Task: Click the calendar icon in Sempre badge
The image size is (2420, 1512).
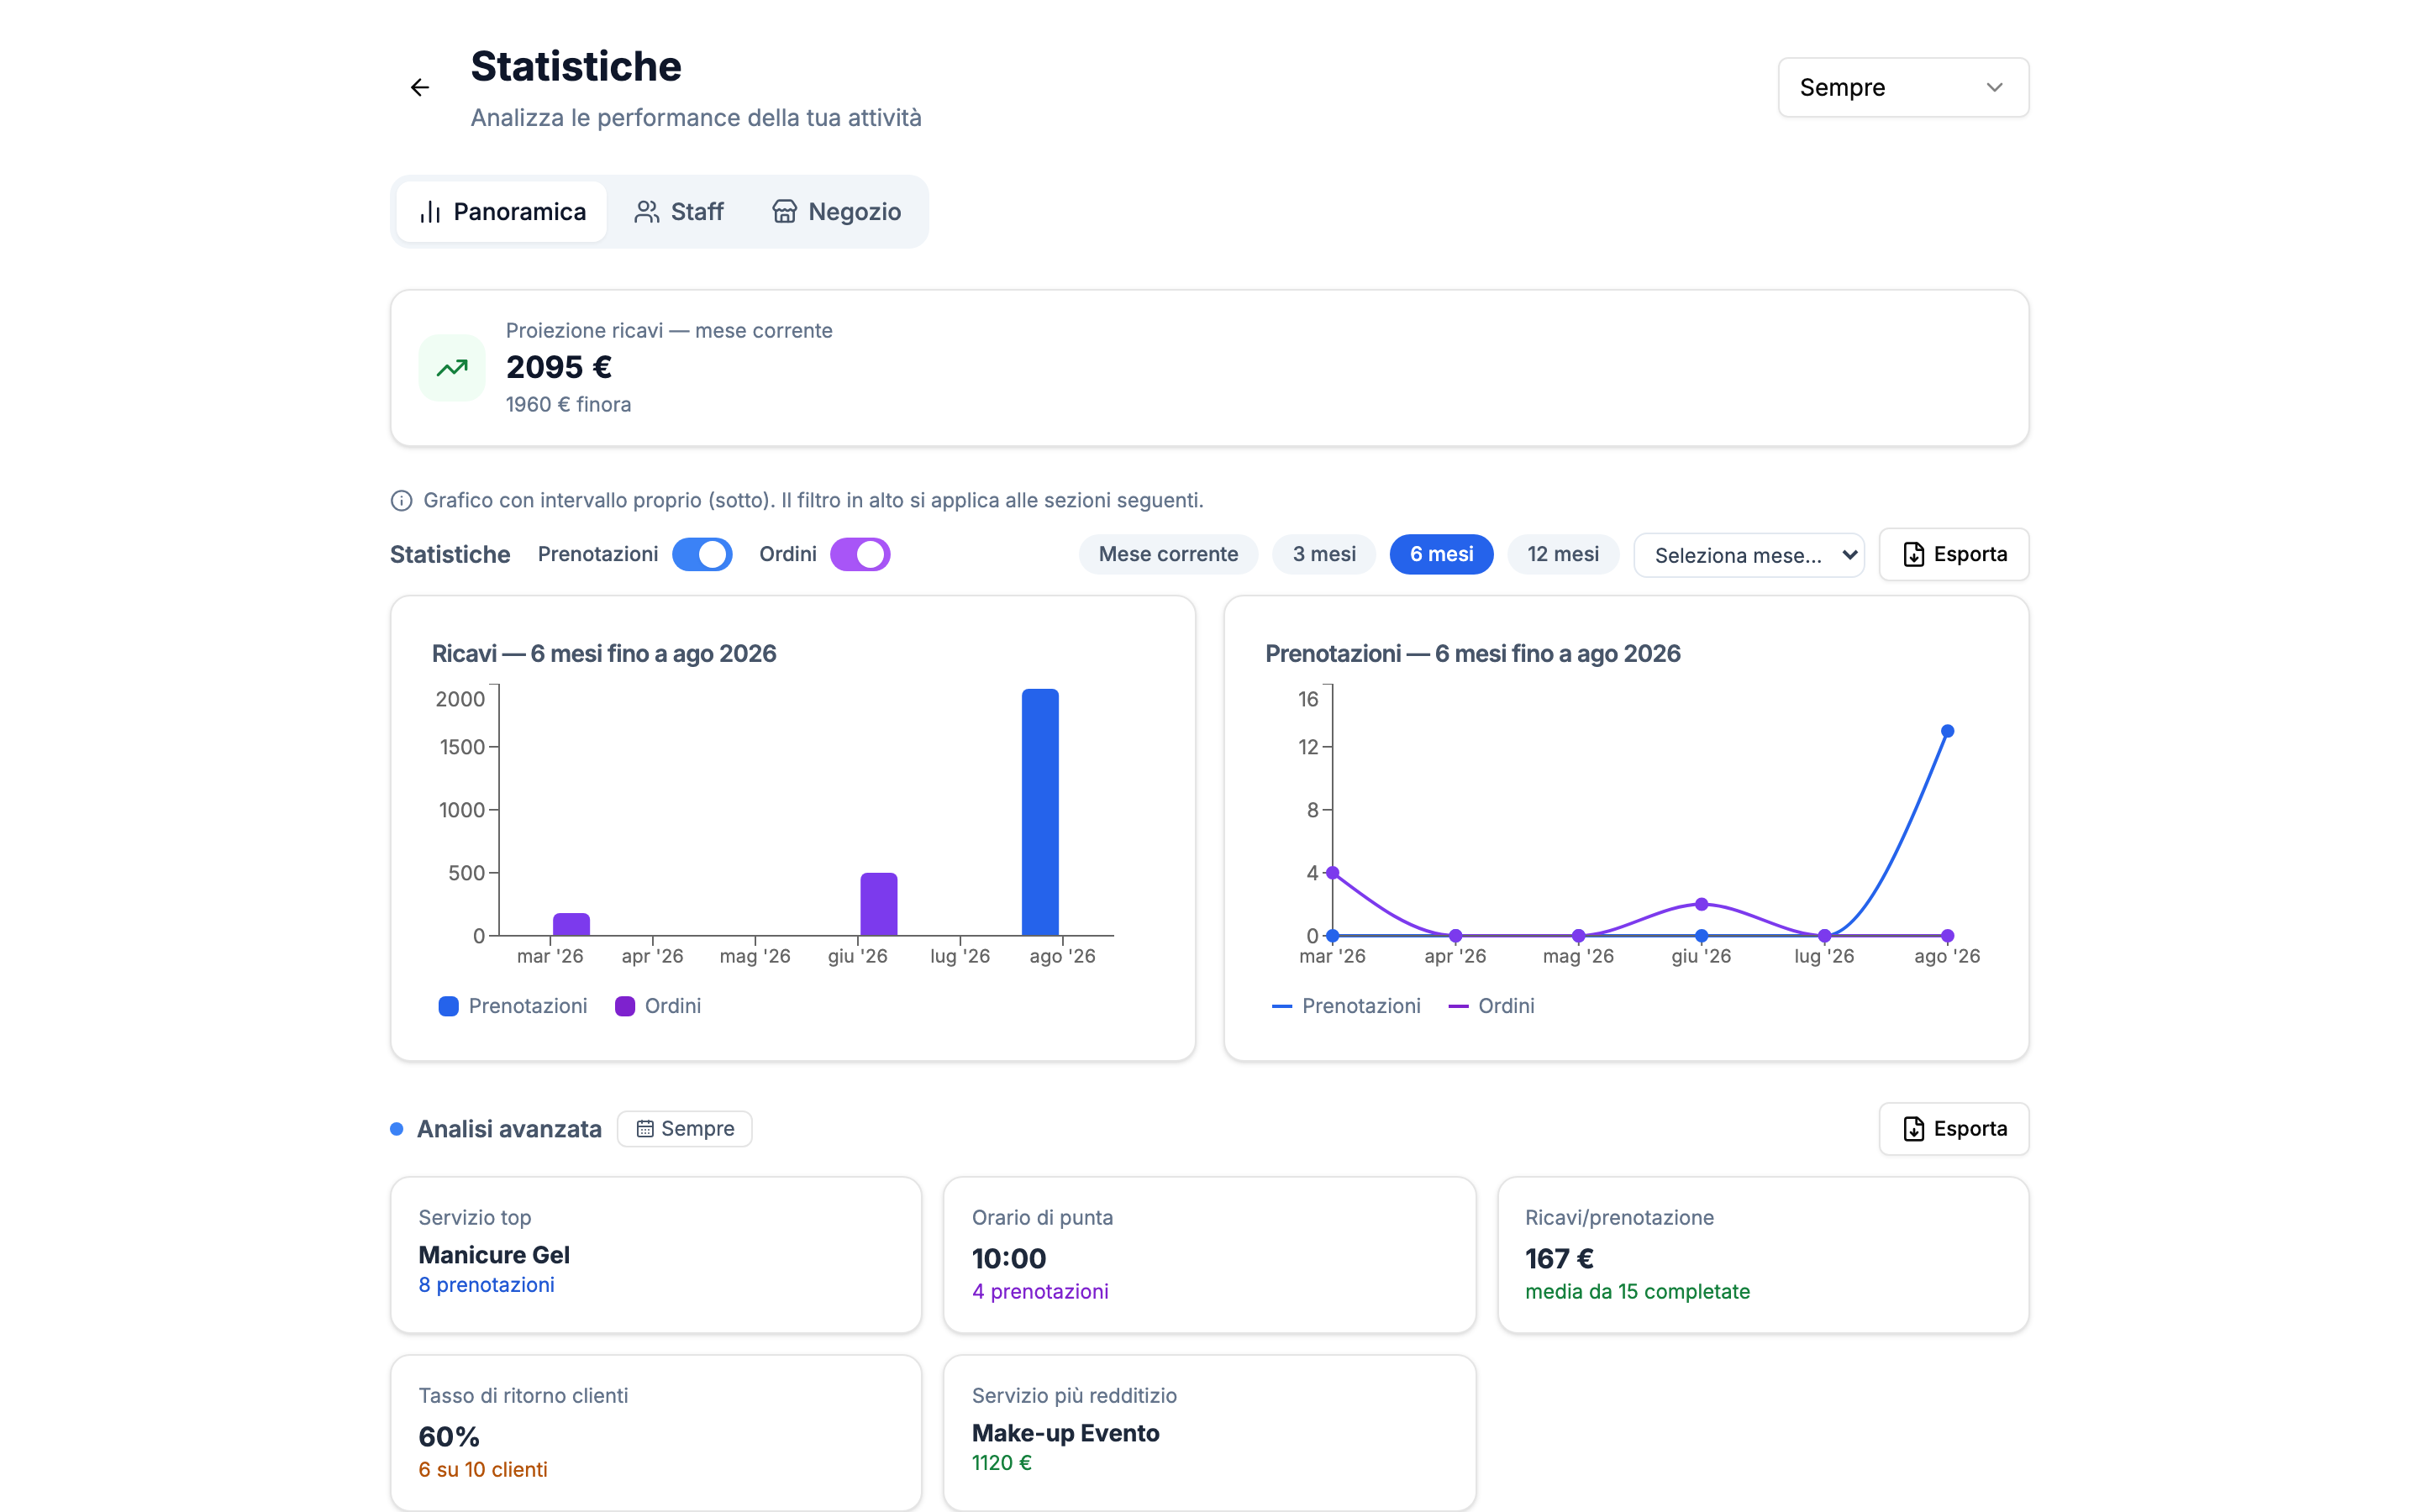Action: [645, 1128]
